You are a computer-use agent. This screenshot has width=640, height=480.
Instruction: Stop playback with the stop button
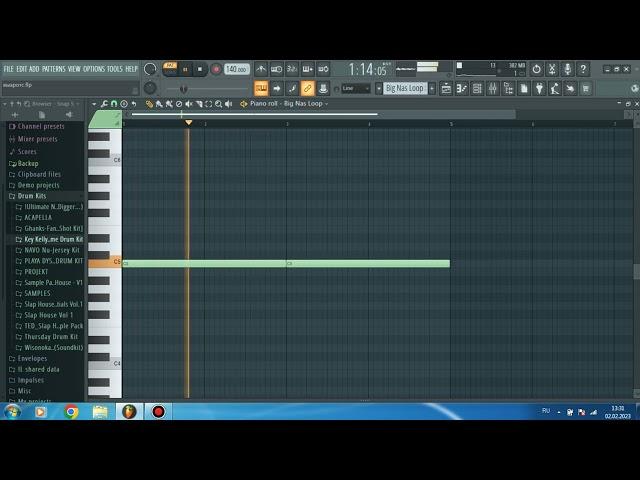[x=200, y=69]
